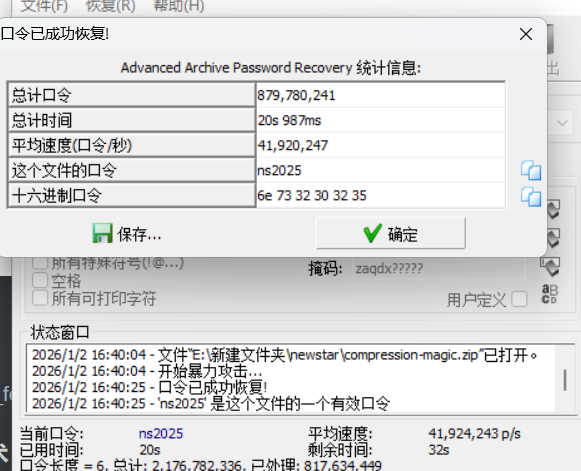Click the 确定 button
This screenshot has width=581, height=471.
point(391,233)
